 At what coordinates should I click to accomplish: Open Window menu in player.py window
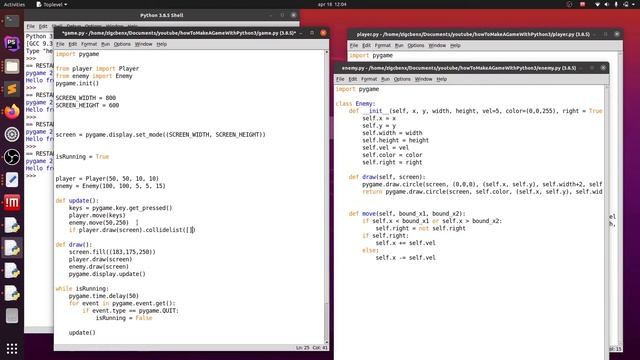[437, 46]
